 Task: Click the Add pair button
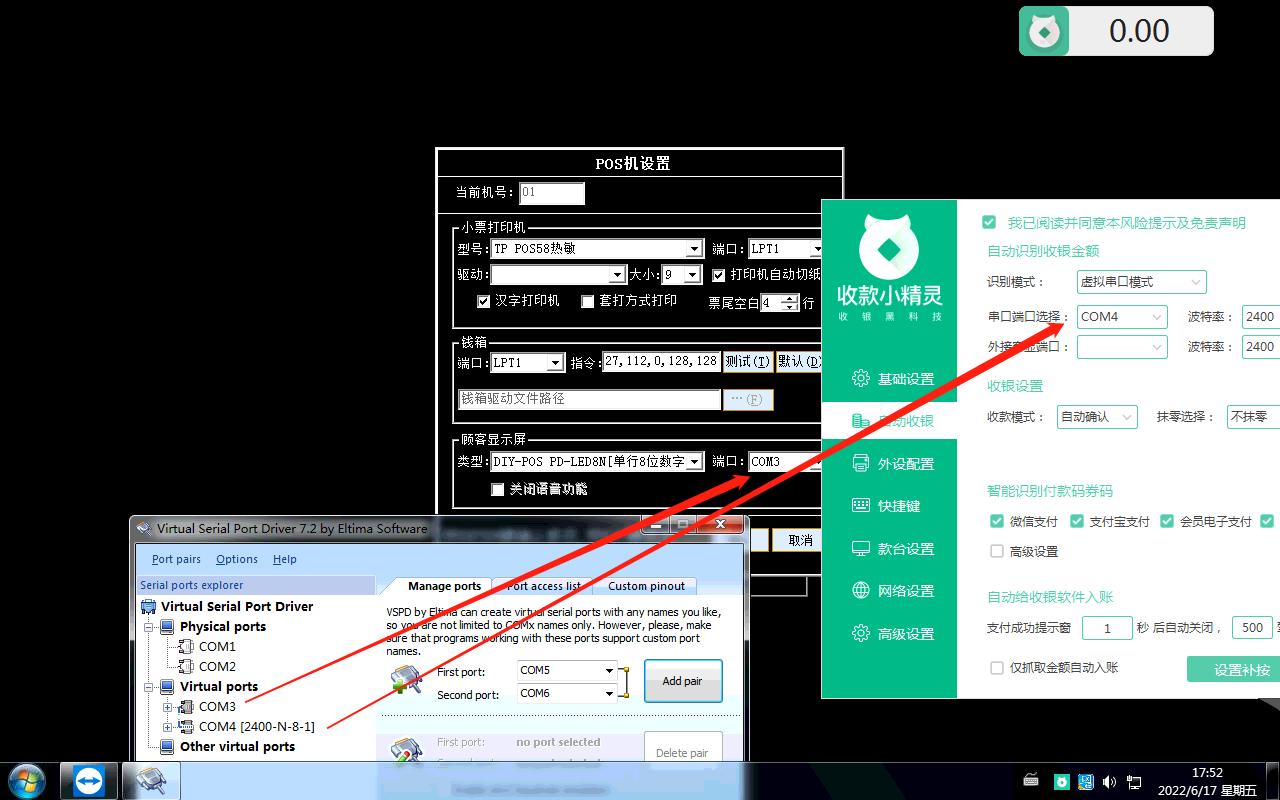[682, 681]
